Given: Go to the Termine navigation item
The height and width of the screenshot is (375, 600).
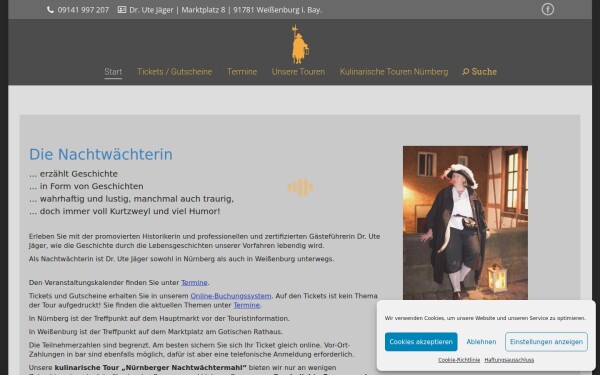Looking at the screenshot, I should (x=242, y=72).
